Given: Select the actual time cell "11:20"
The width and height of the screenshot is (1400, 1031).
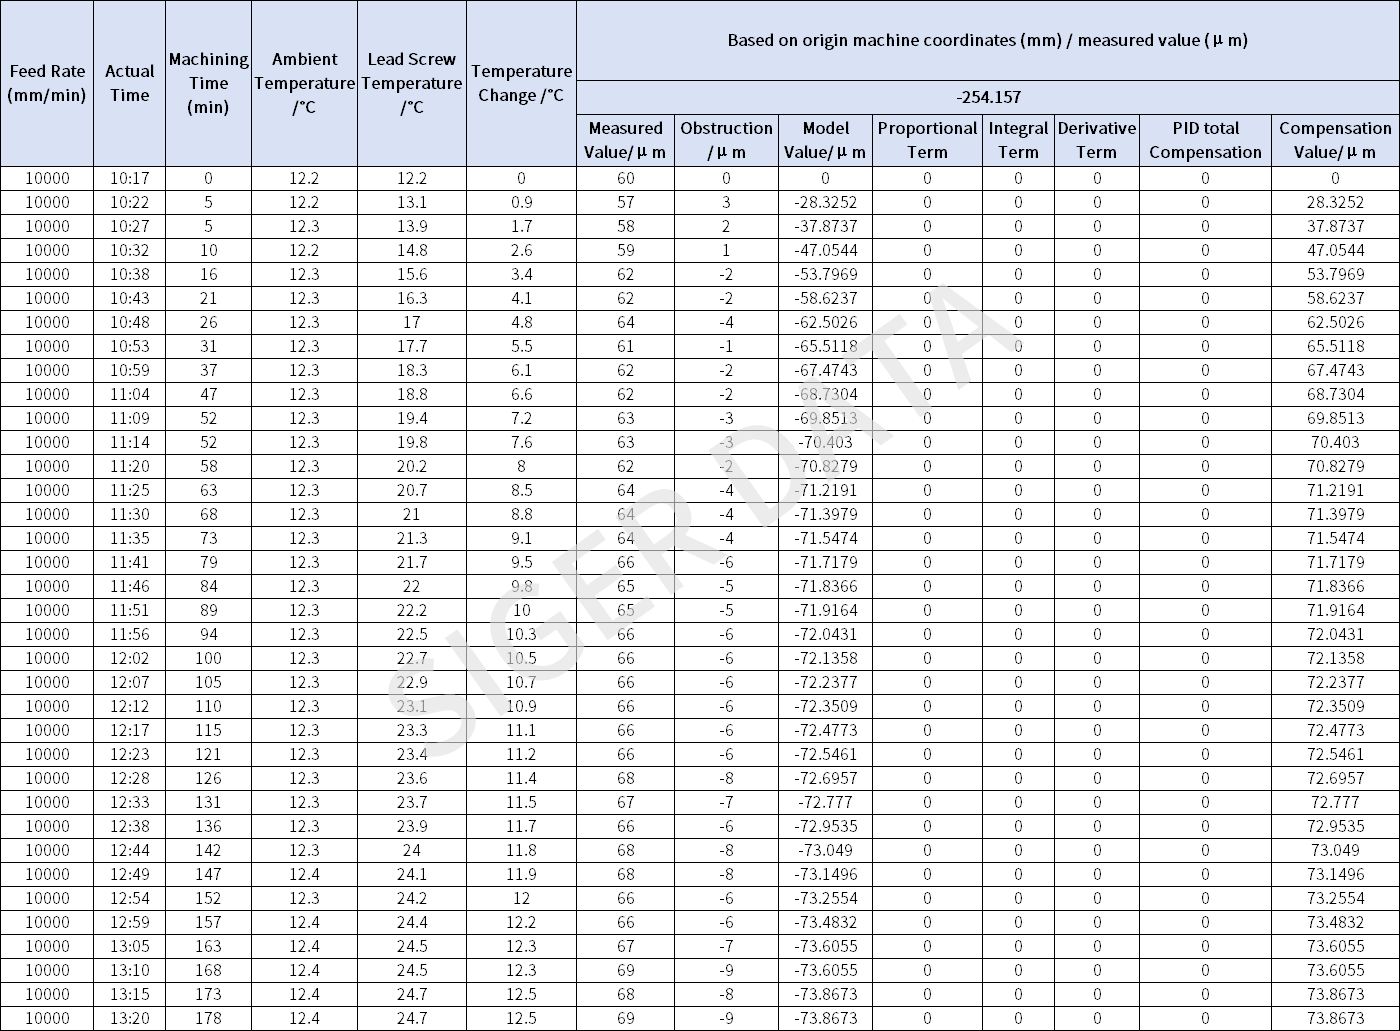Looking at the screenshot, I should tap(129, 466).
